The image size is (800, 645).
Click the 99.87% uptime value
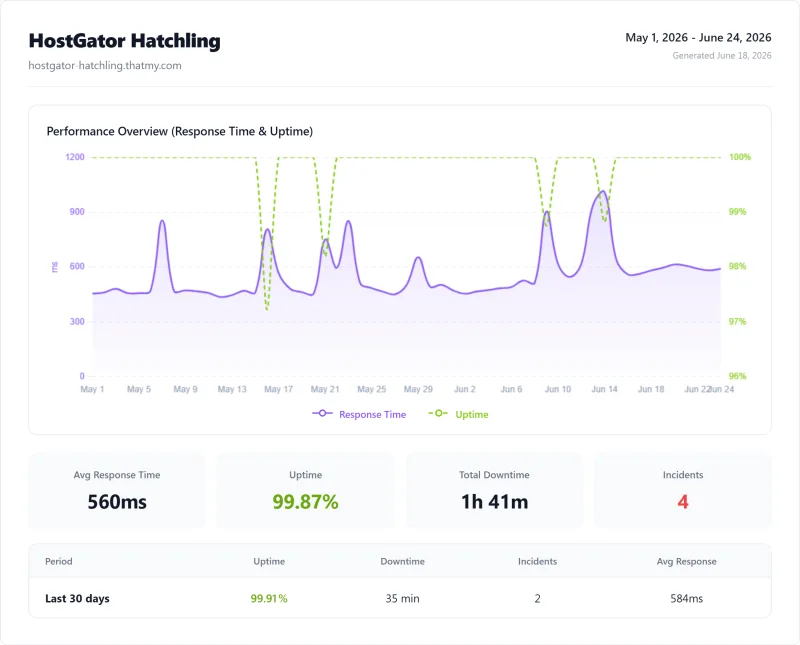[305, 502]
